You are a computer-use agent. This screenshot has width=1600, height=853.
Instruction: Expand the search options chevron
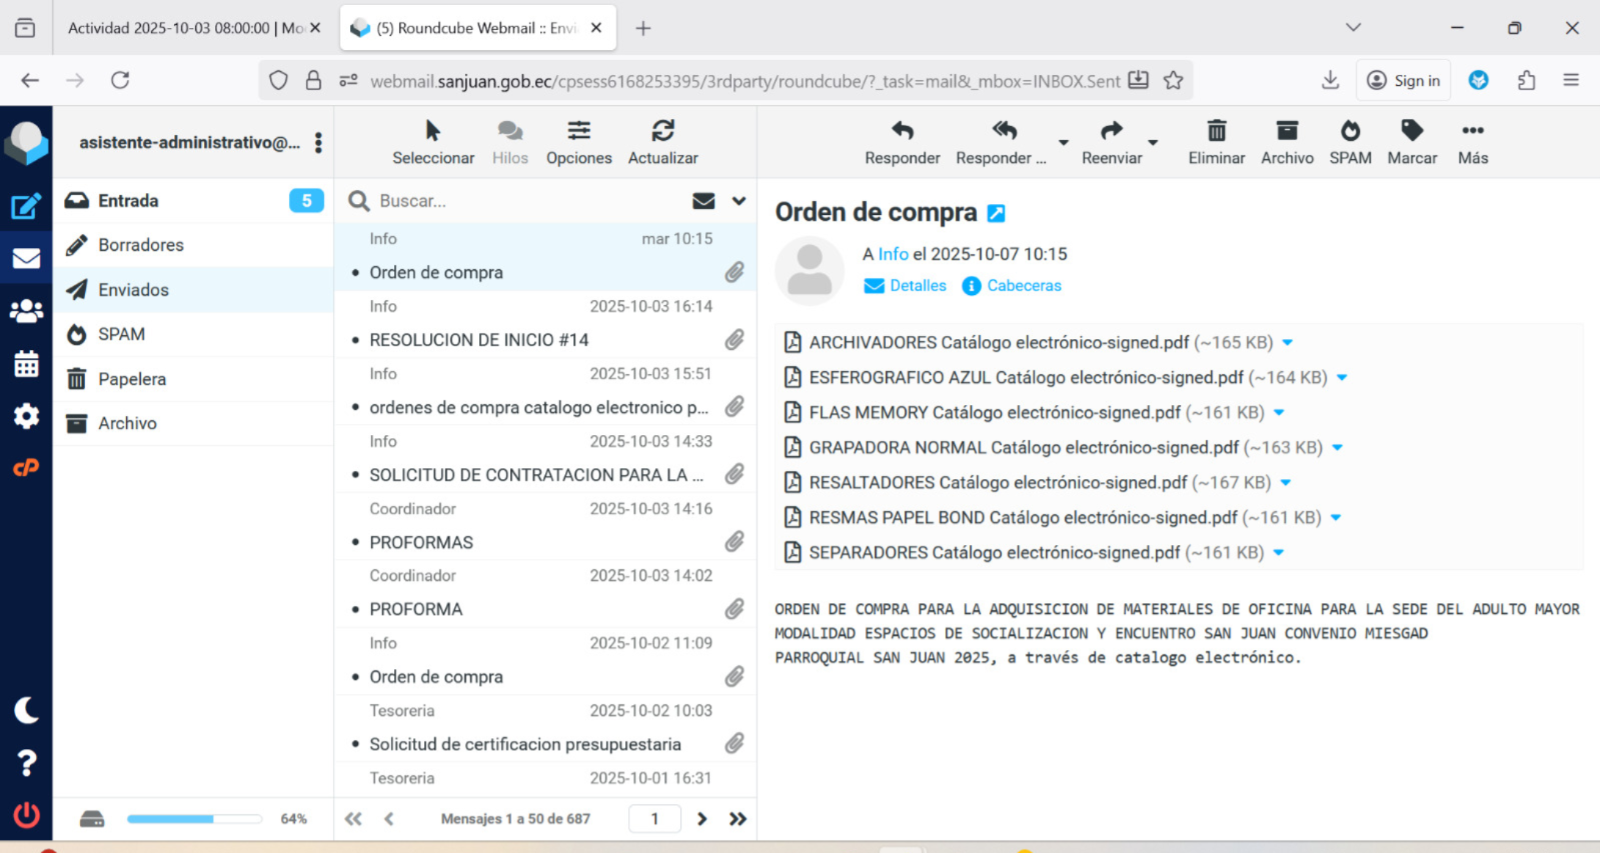click(739, 201)
